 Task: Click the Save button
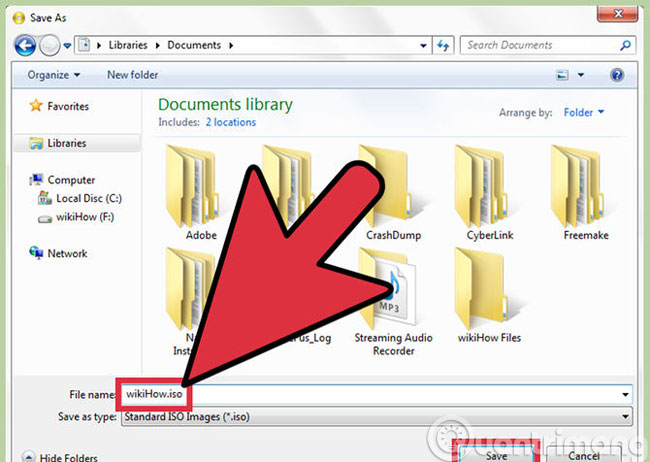tap(496, 455)
